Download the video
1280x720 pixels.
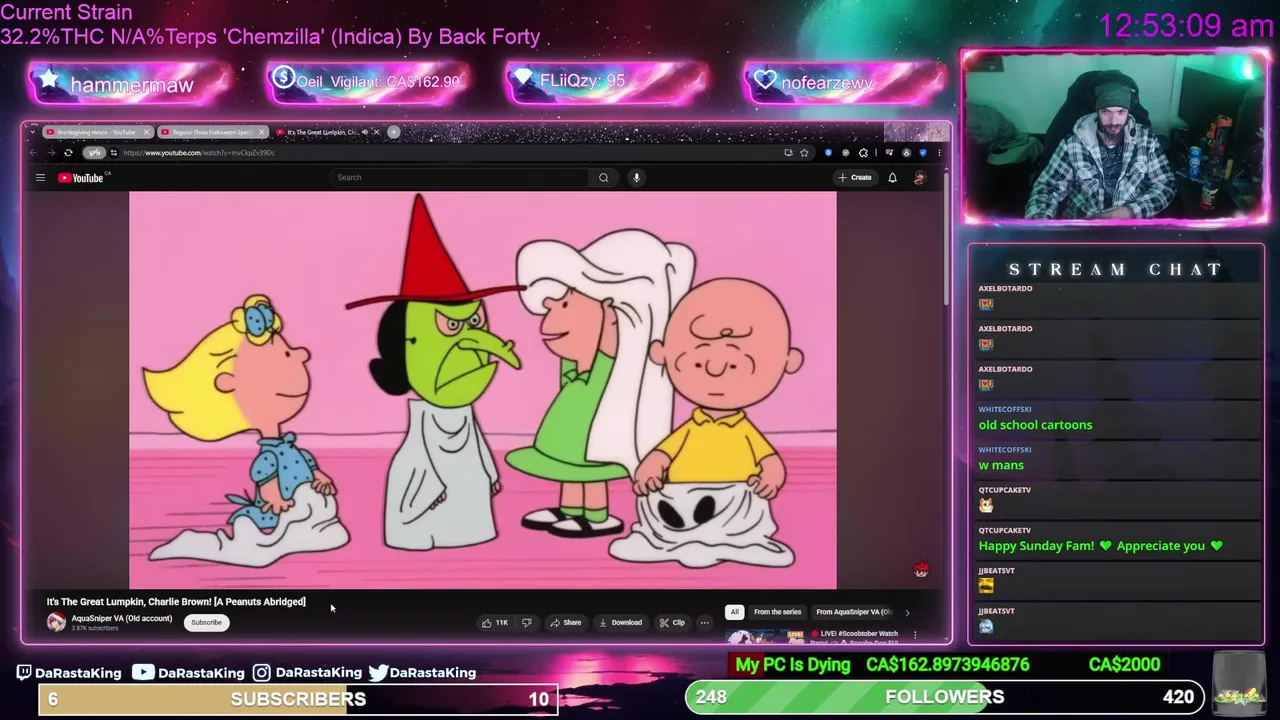click(x=620, y=623)
